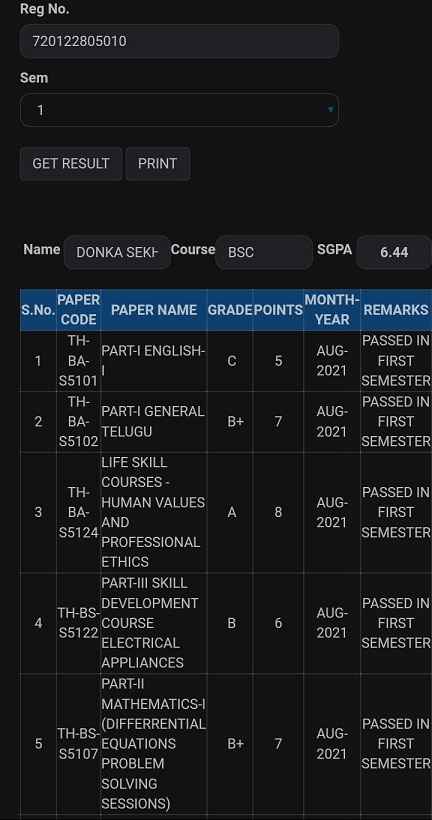Click the S.No. column header

coord(38,310)
